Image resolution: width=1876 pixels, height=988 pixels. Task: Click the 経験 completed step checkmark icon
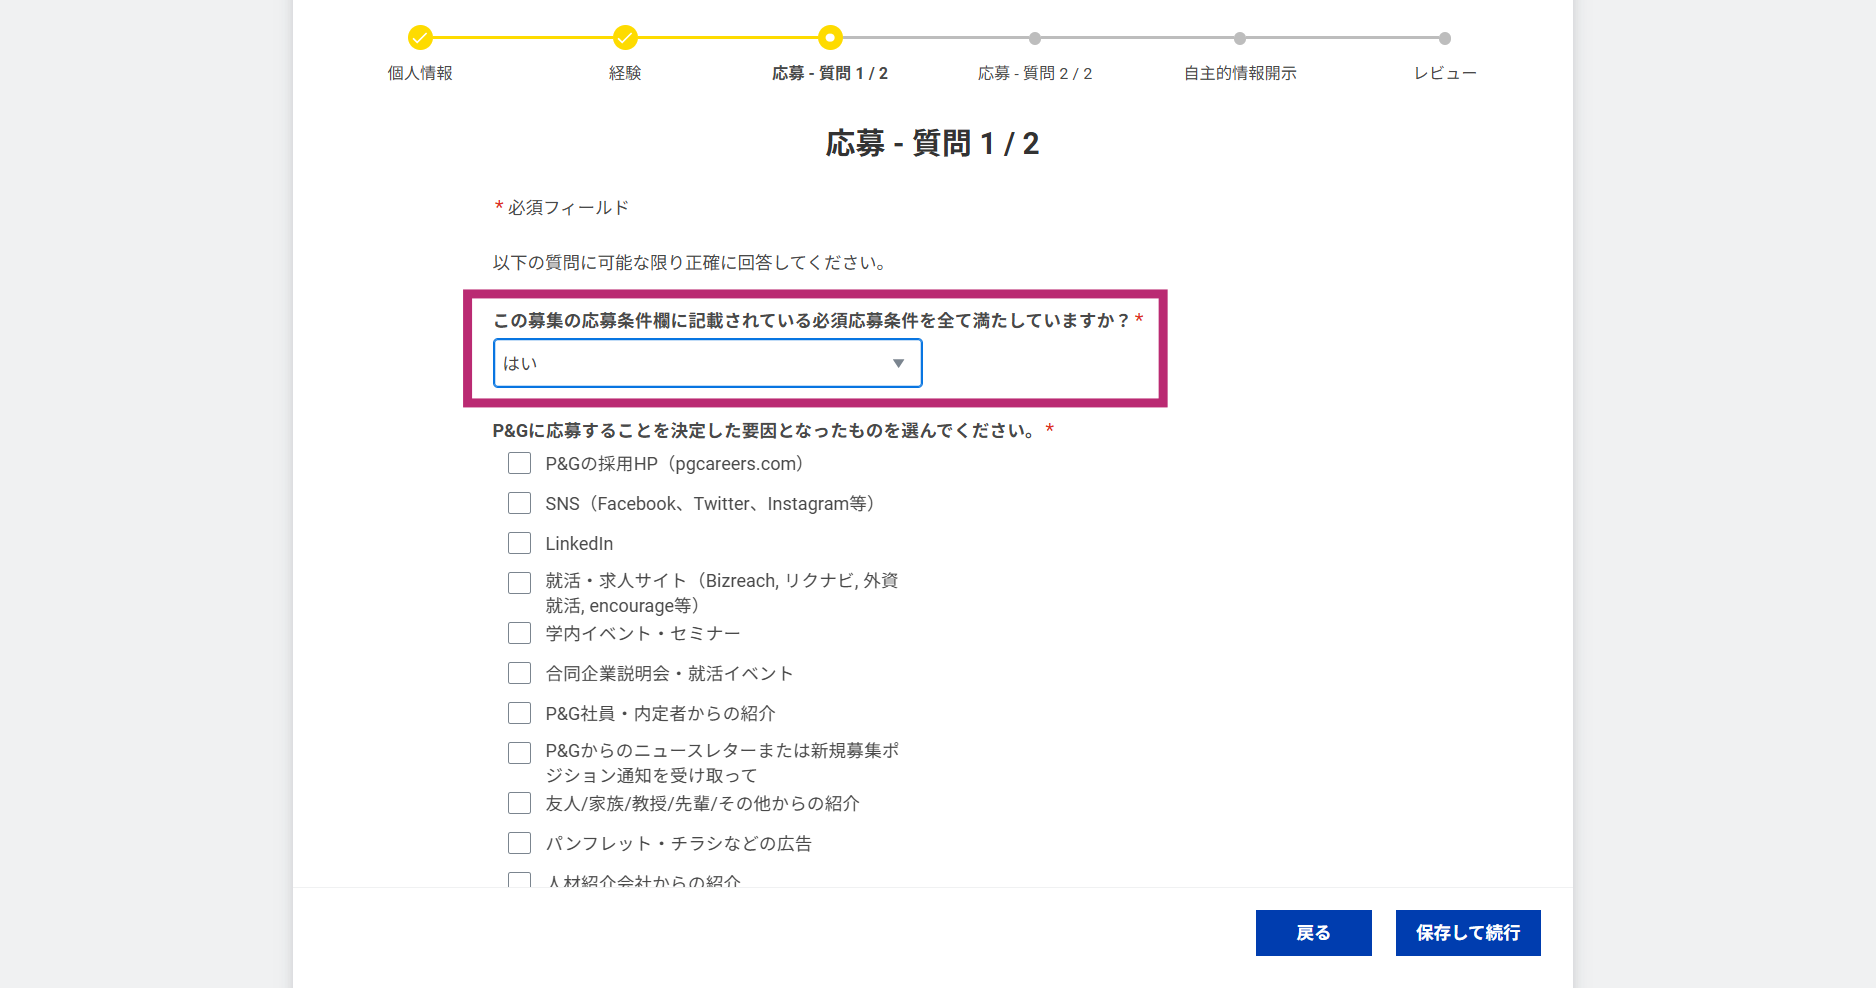click(625, 38)
